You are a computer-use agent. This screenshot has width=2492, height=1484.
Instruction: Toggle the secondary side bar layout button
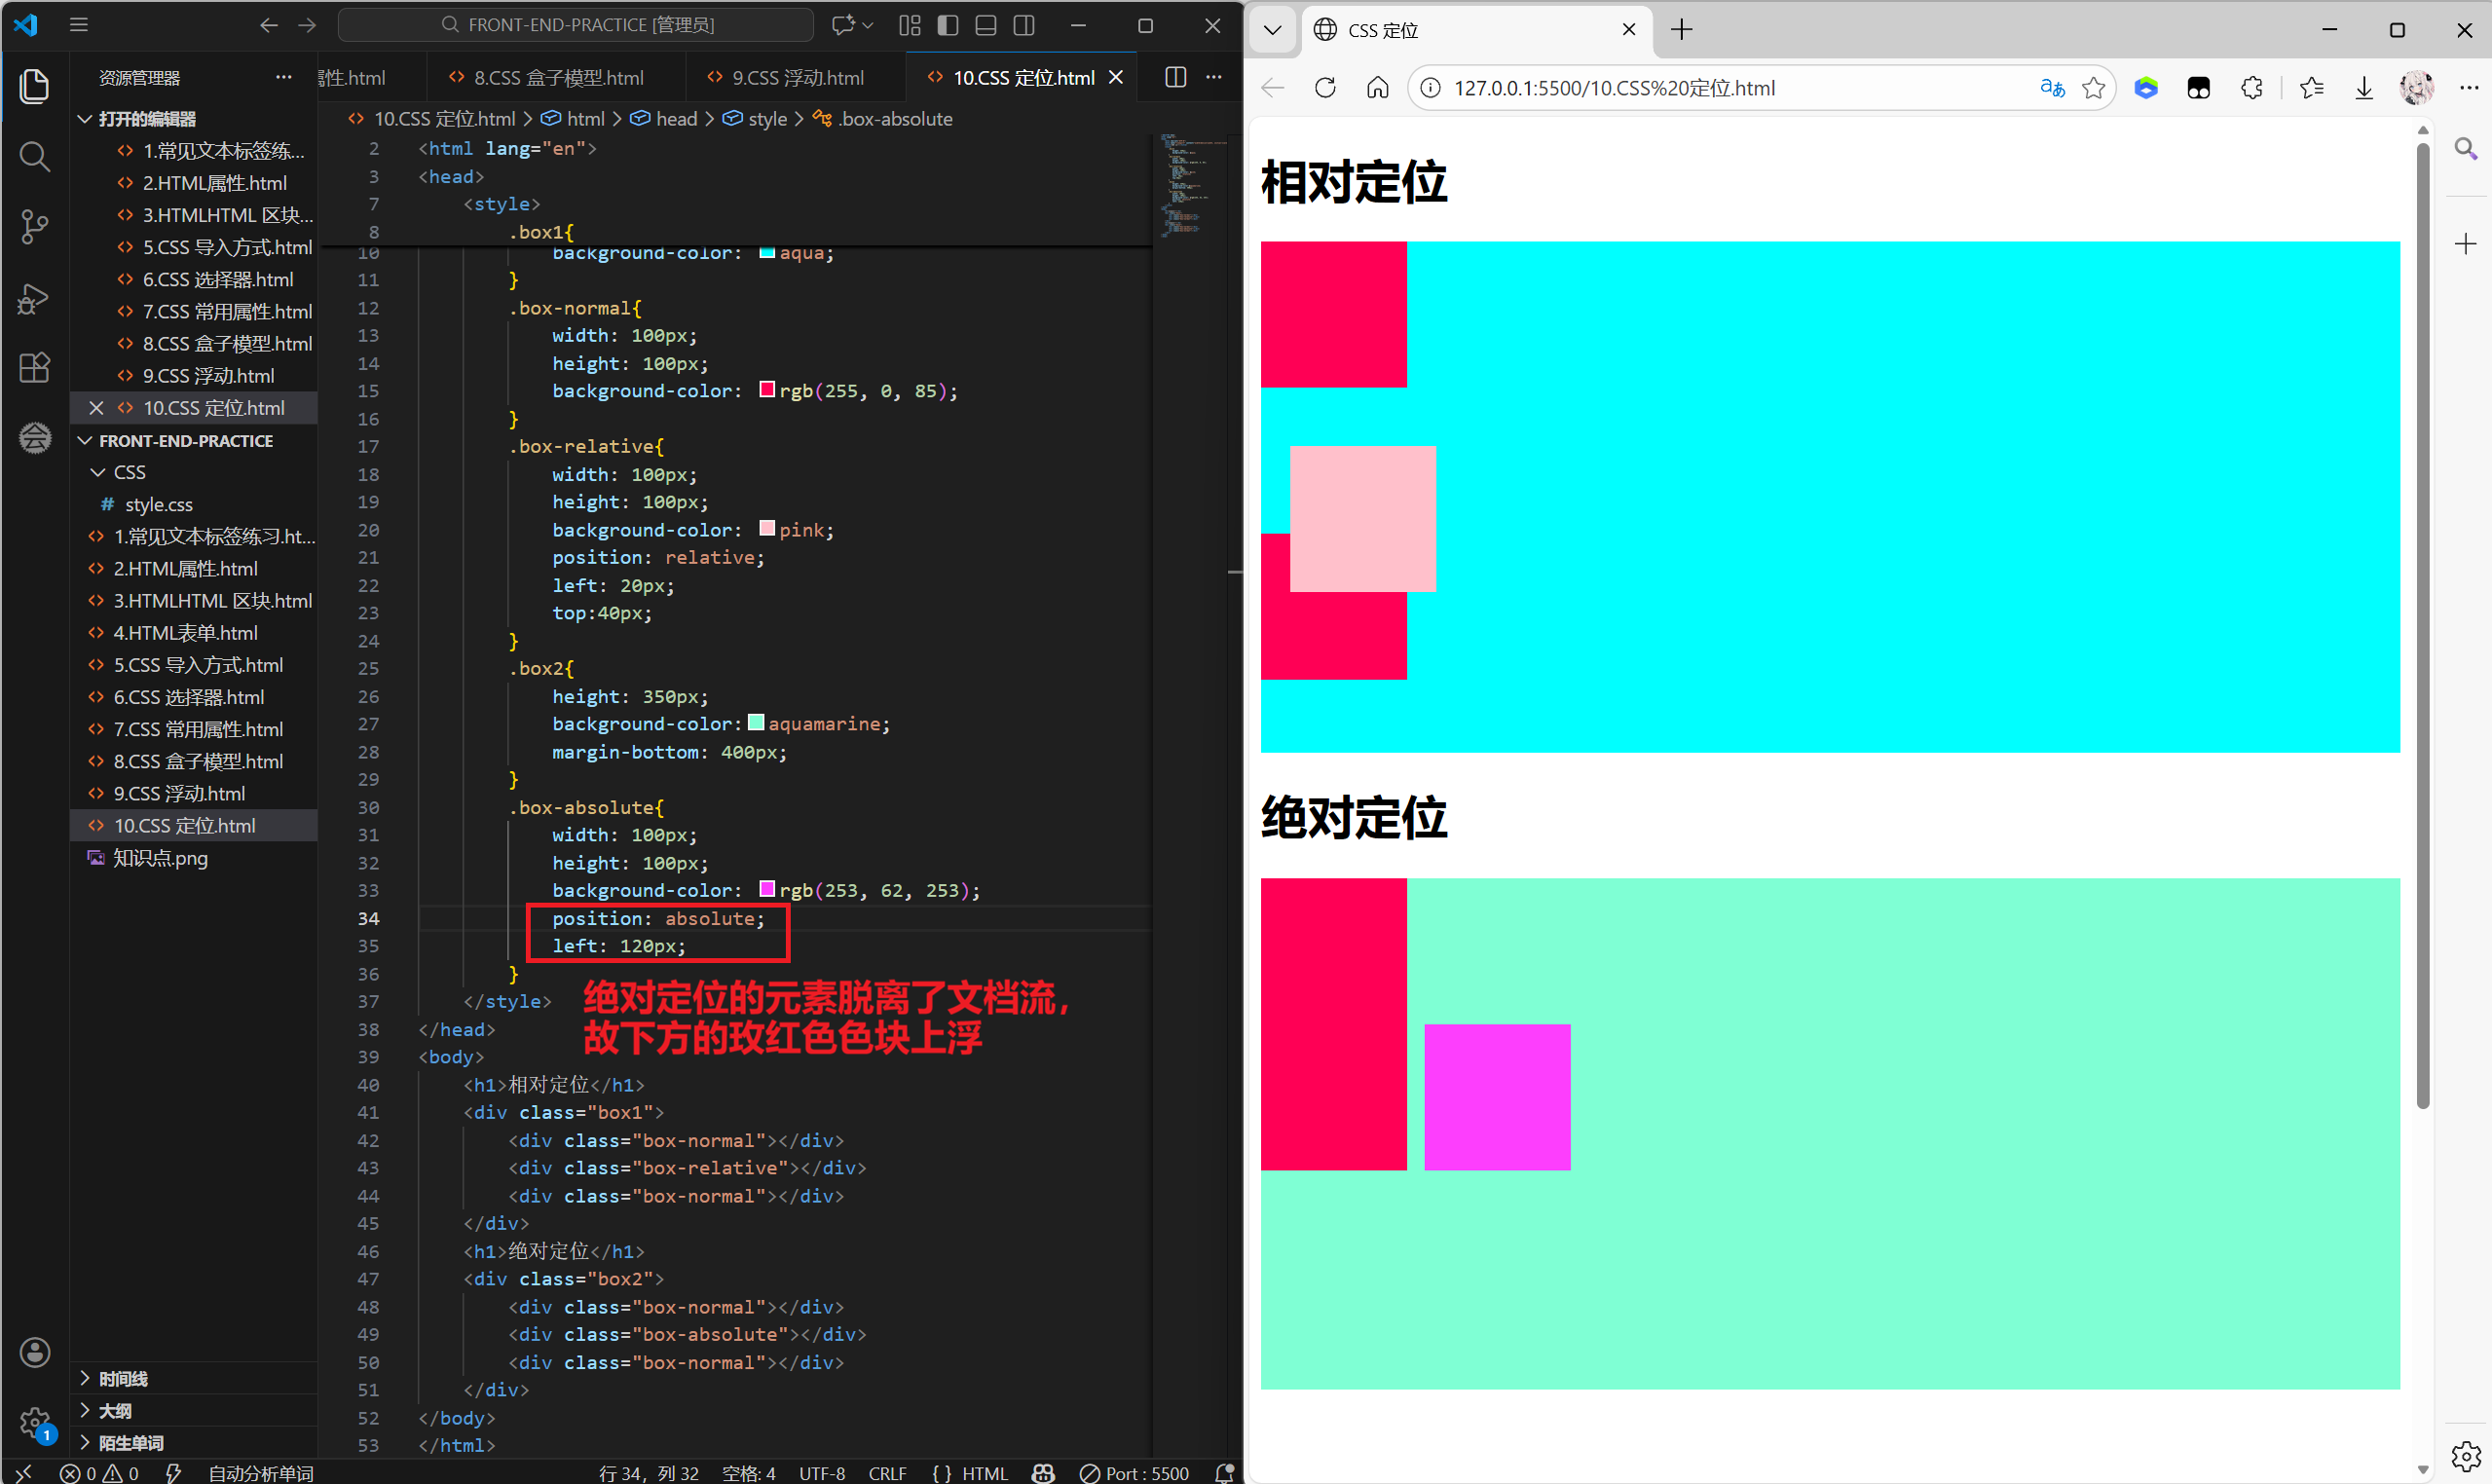[1024, 25]
